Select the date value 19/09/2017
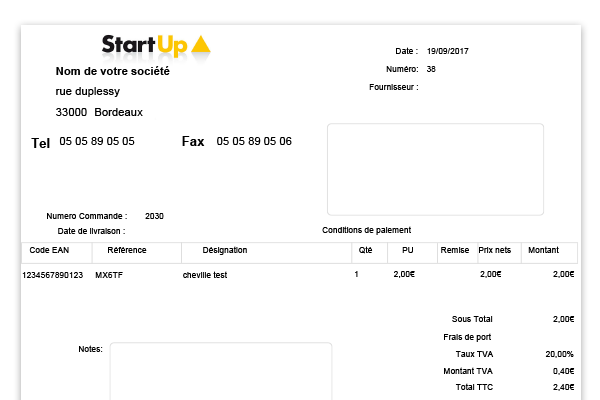This screenshot has width=600, height=400. (448, 50)
